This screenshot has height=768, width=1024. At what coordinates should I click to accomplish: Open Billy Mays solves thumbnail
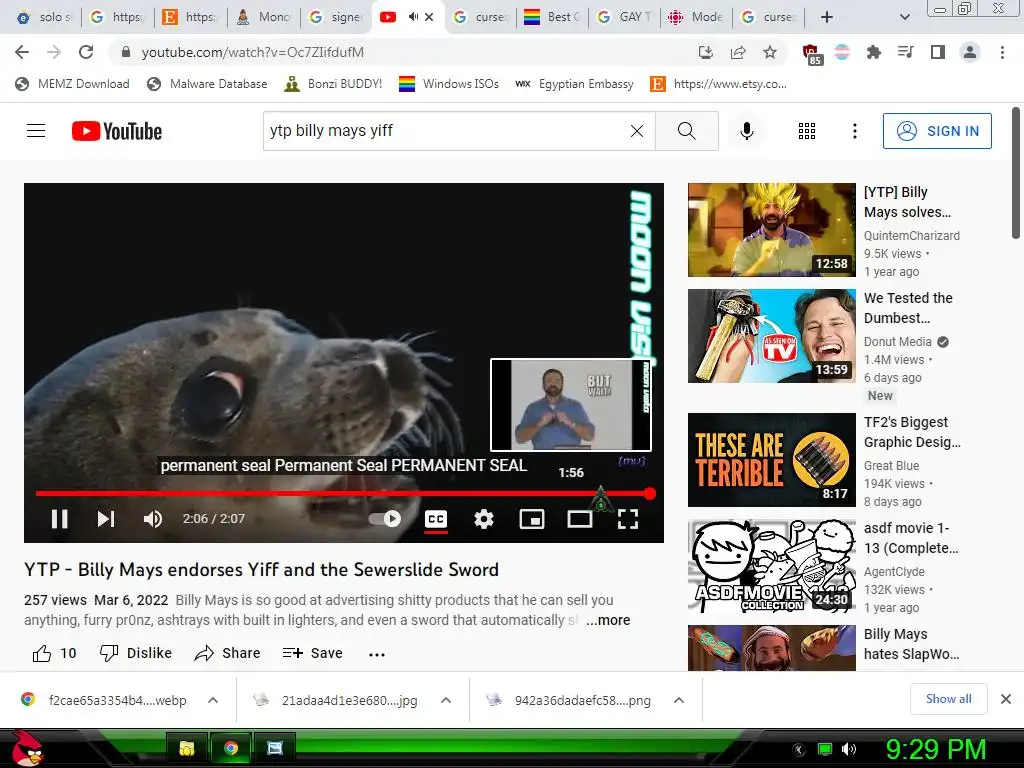pyautogui.click(x=771, y=230)
